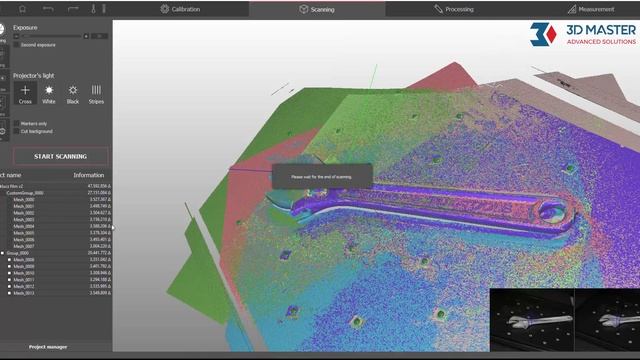Click the exposure slider track

click(x=51, y=36)
